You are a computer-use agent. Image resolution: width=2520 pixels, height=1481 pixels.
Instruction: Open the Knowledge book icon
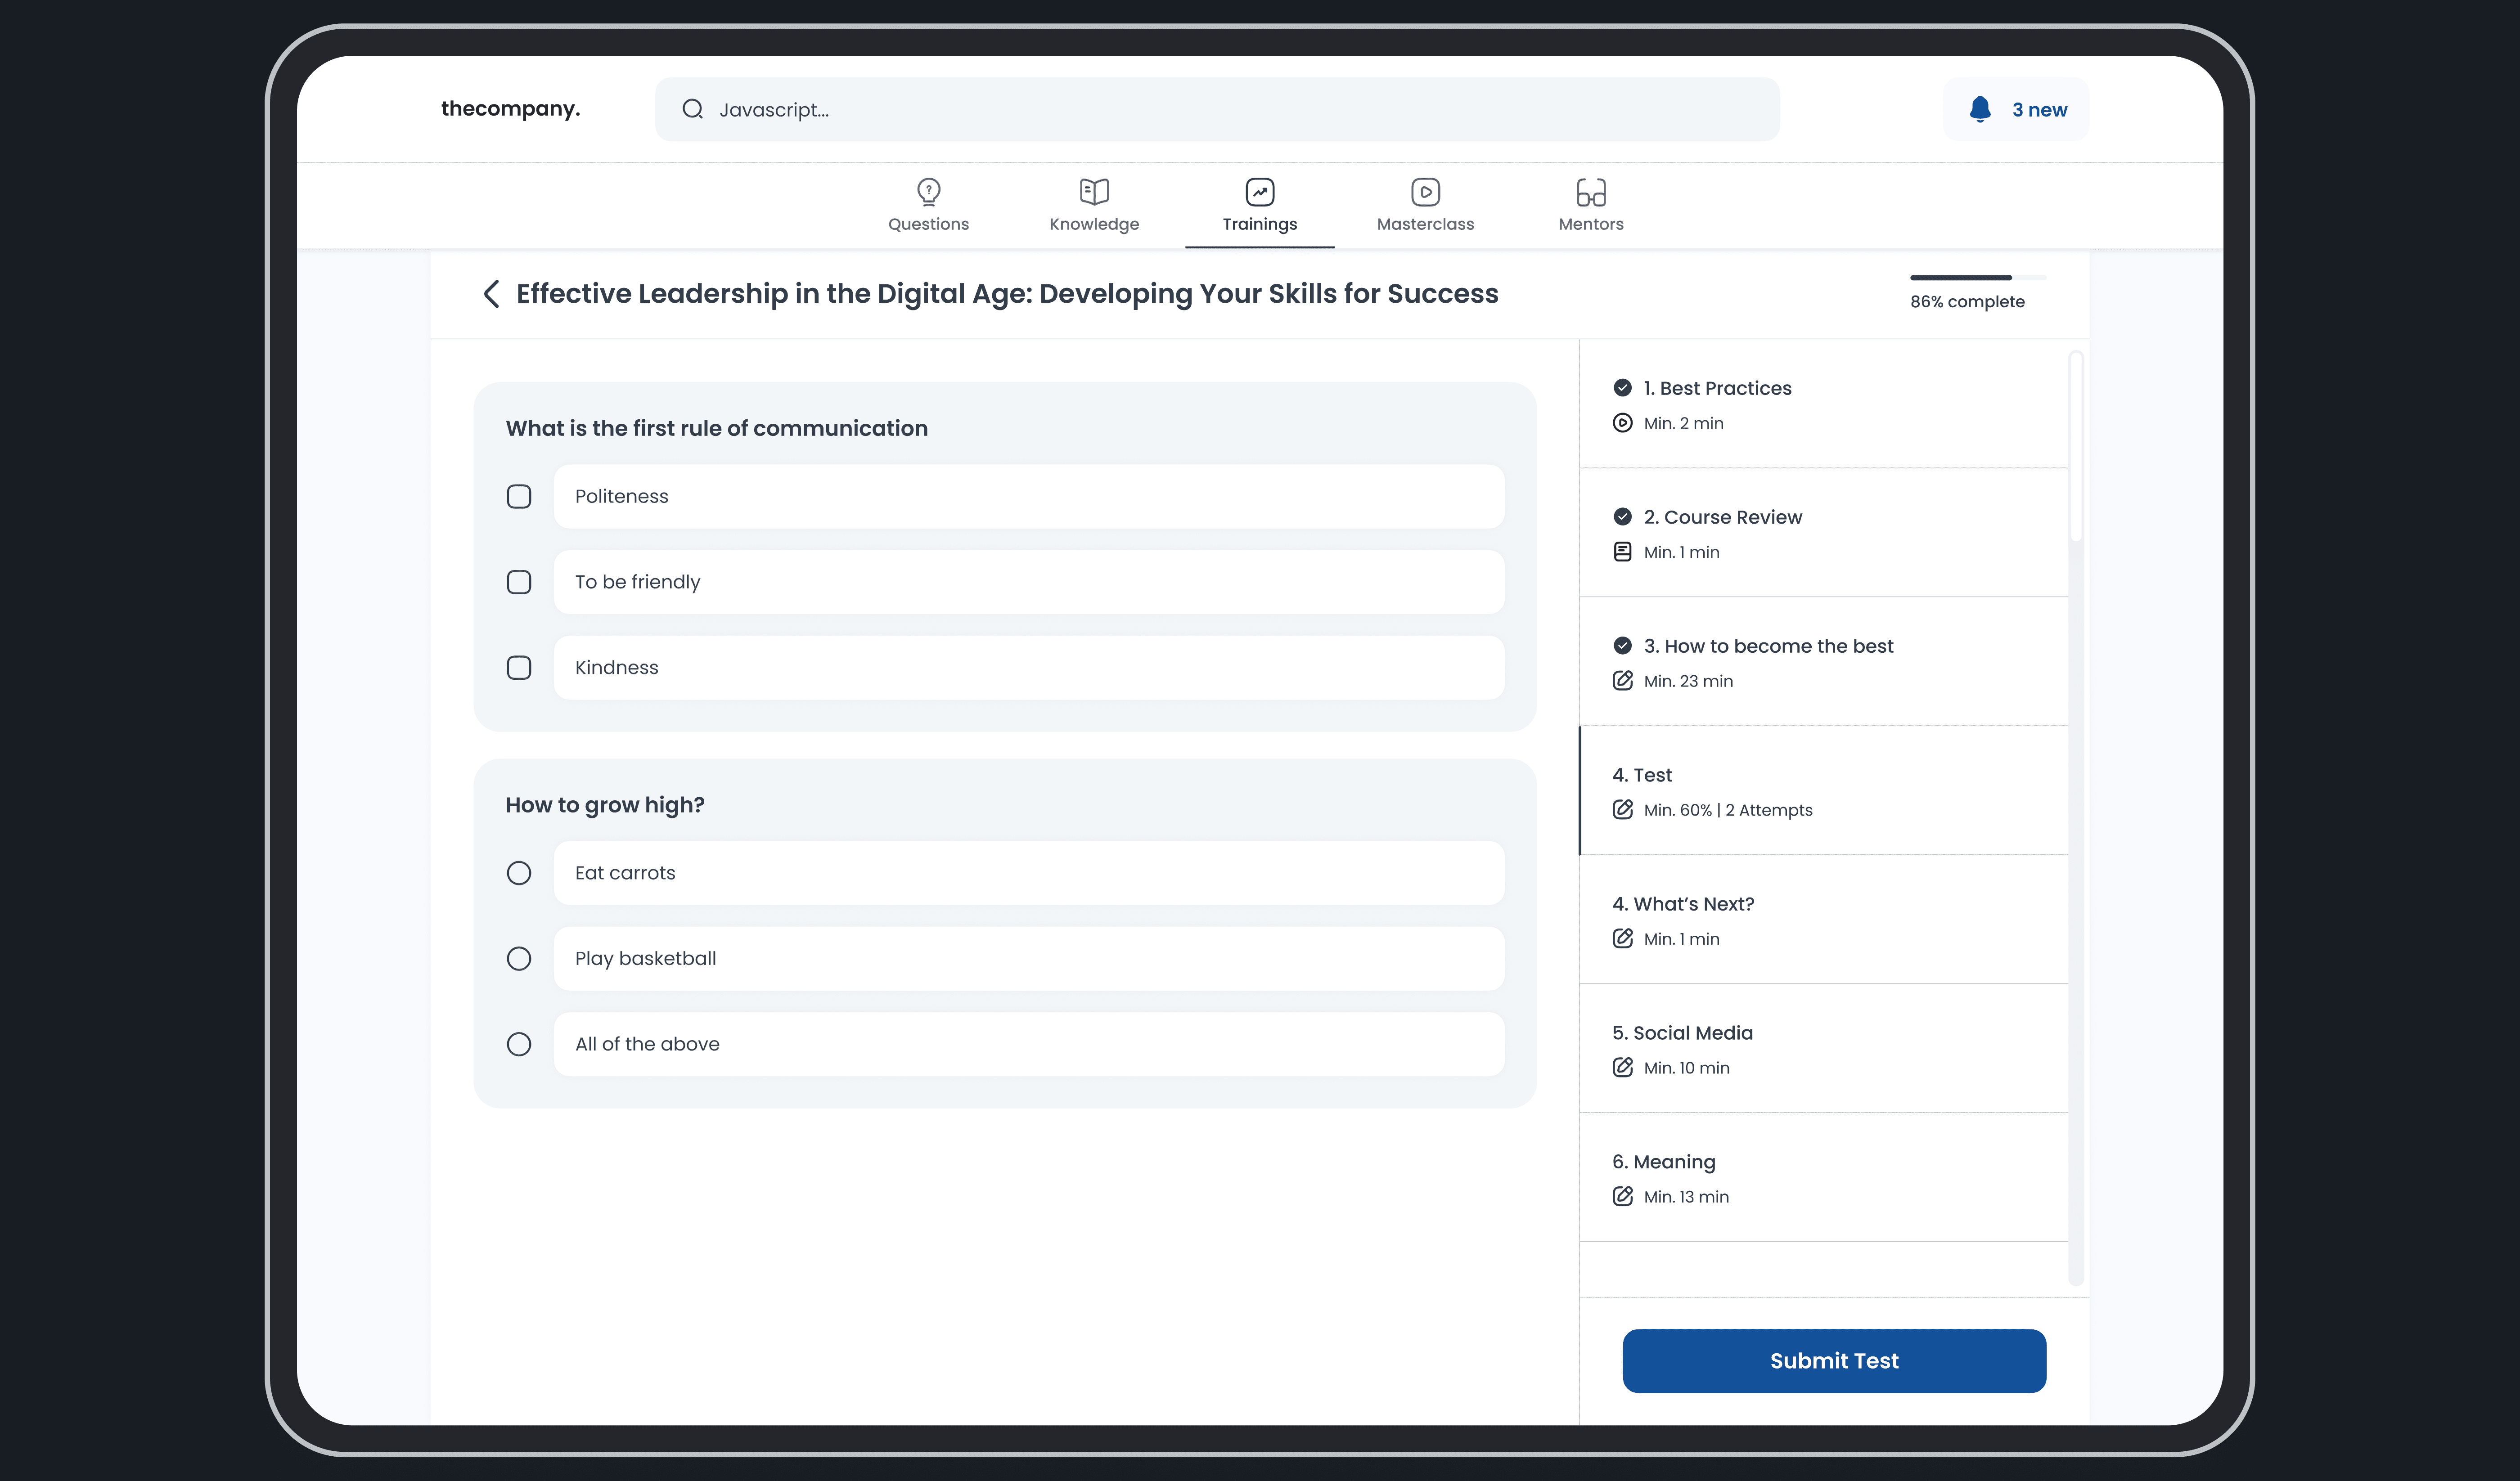[1094, 191]
